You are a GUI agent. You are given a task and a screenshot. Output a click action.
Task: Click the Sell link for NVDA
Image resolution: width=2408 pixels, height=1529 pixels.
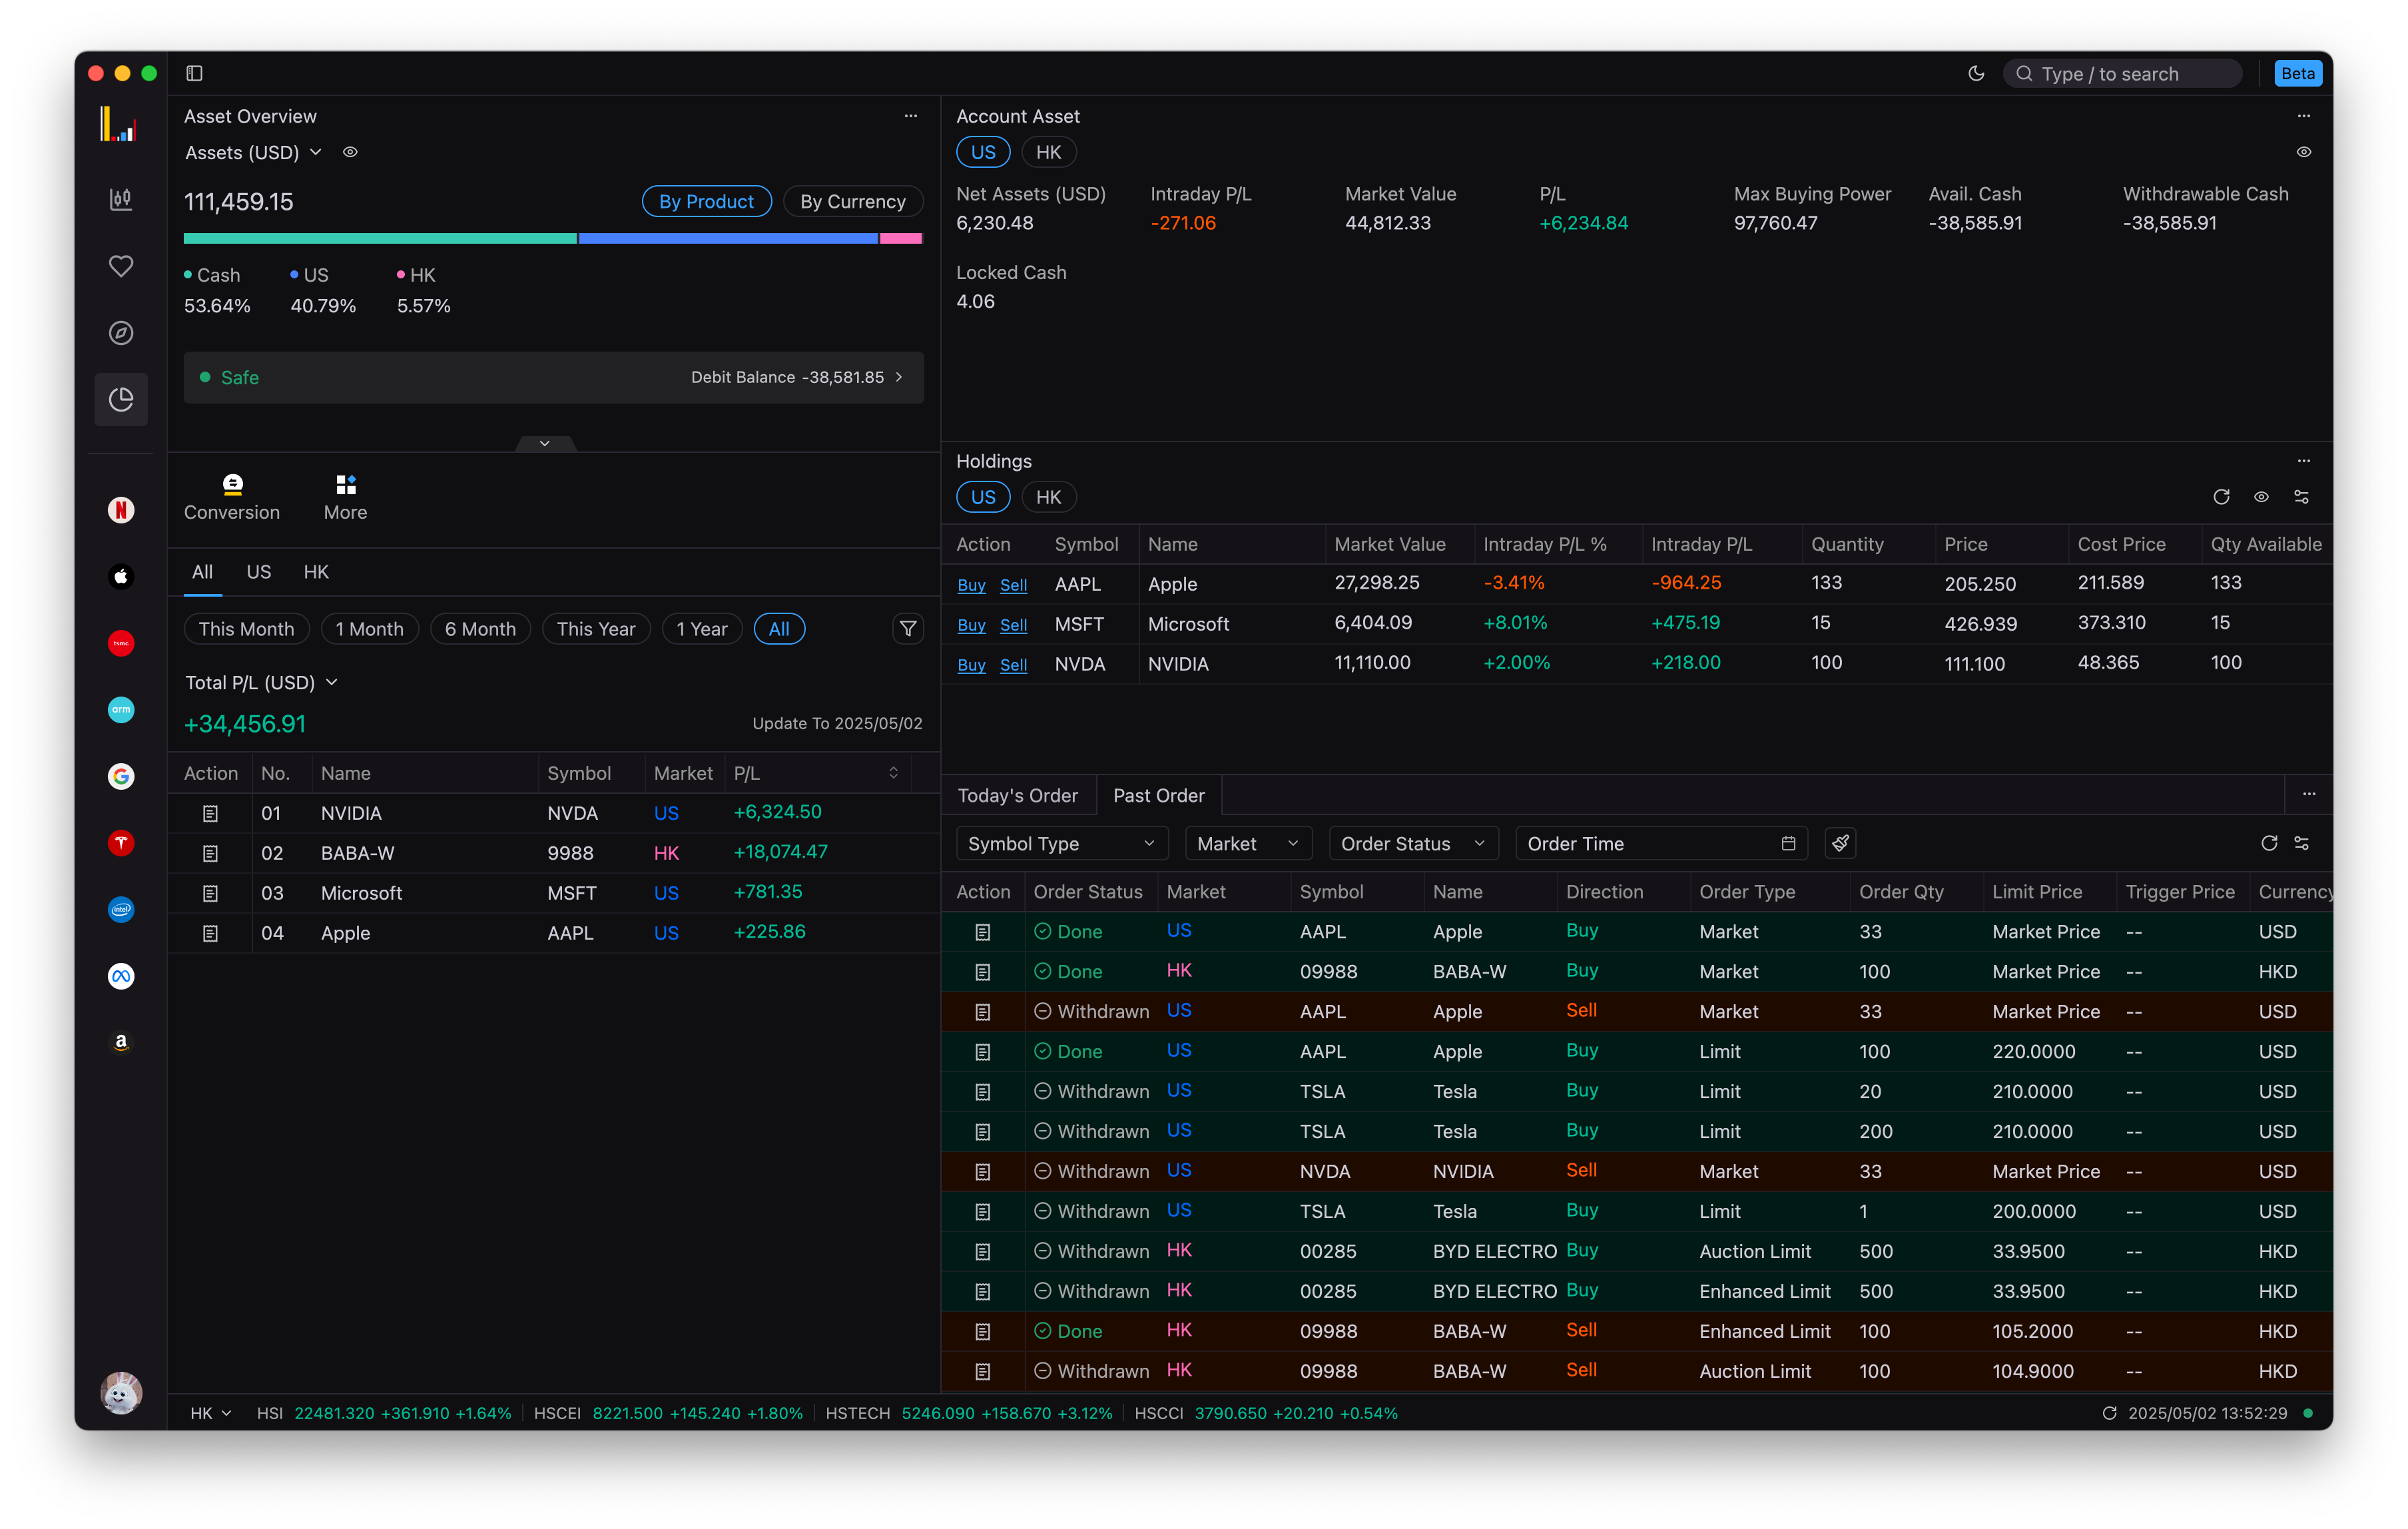pos(1013,665)
